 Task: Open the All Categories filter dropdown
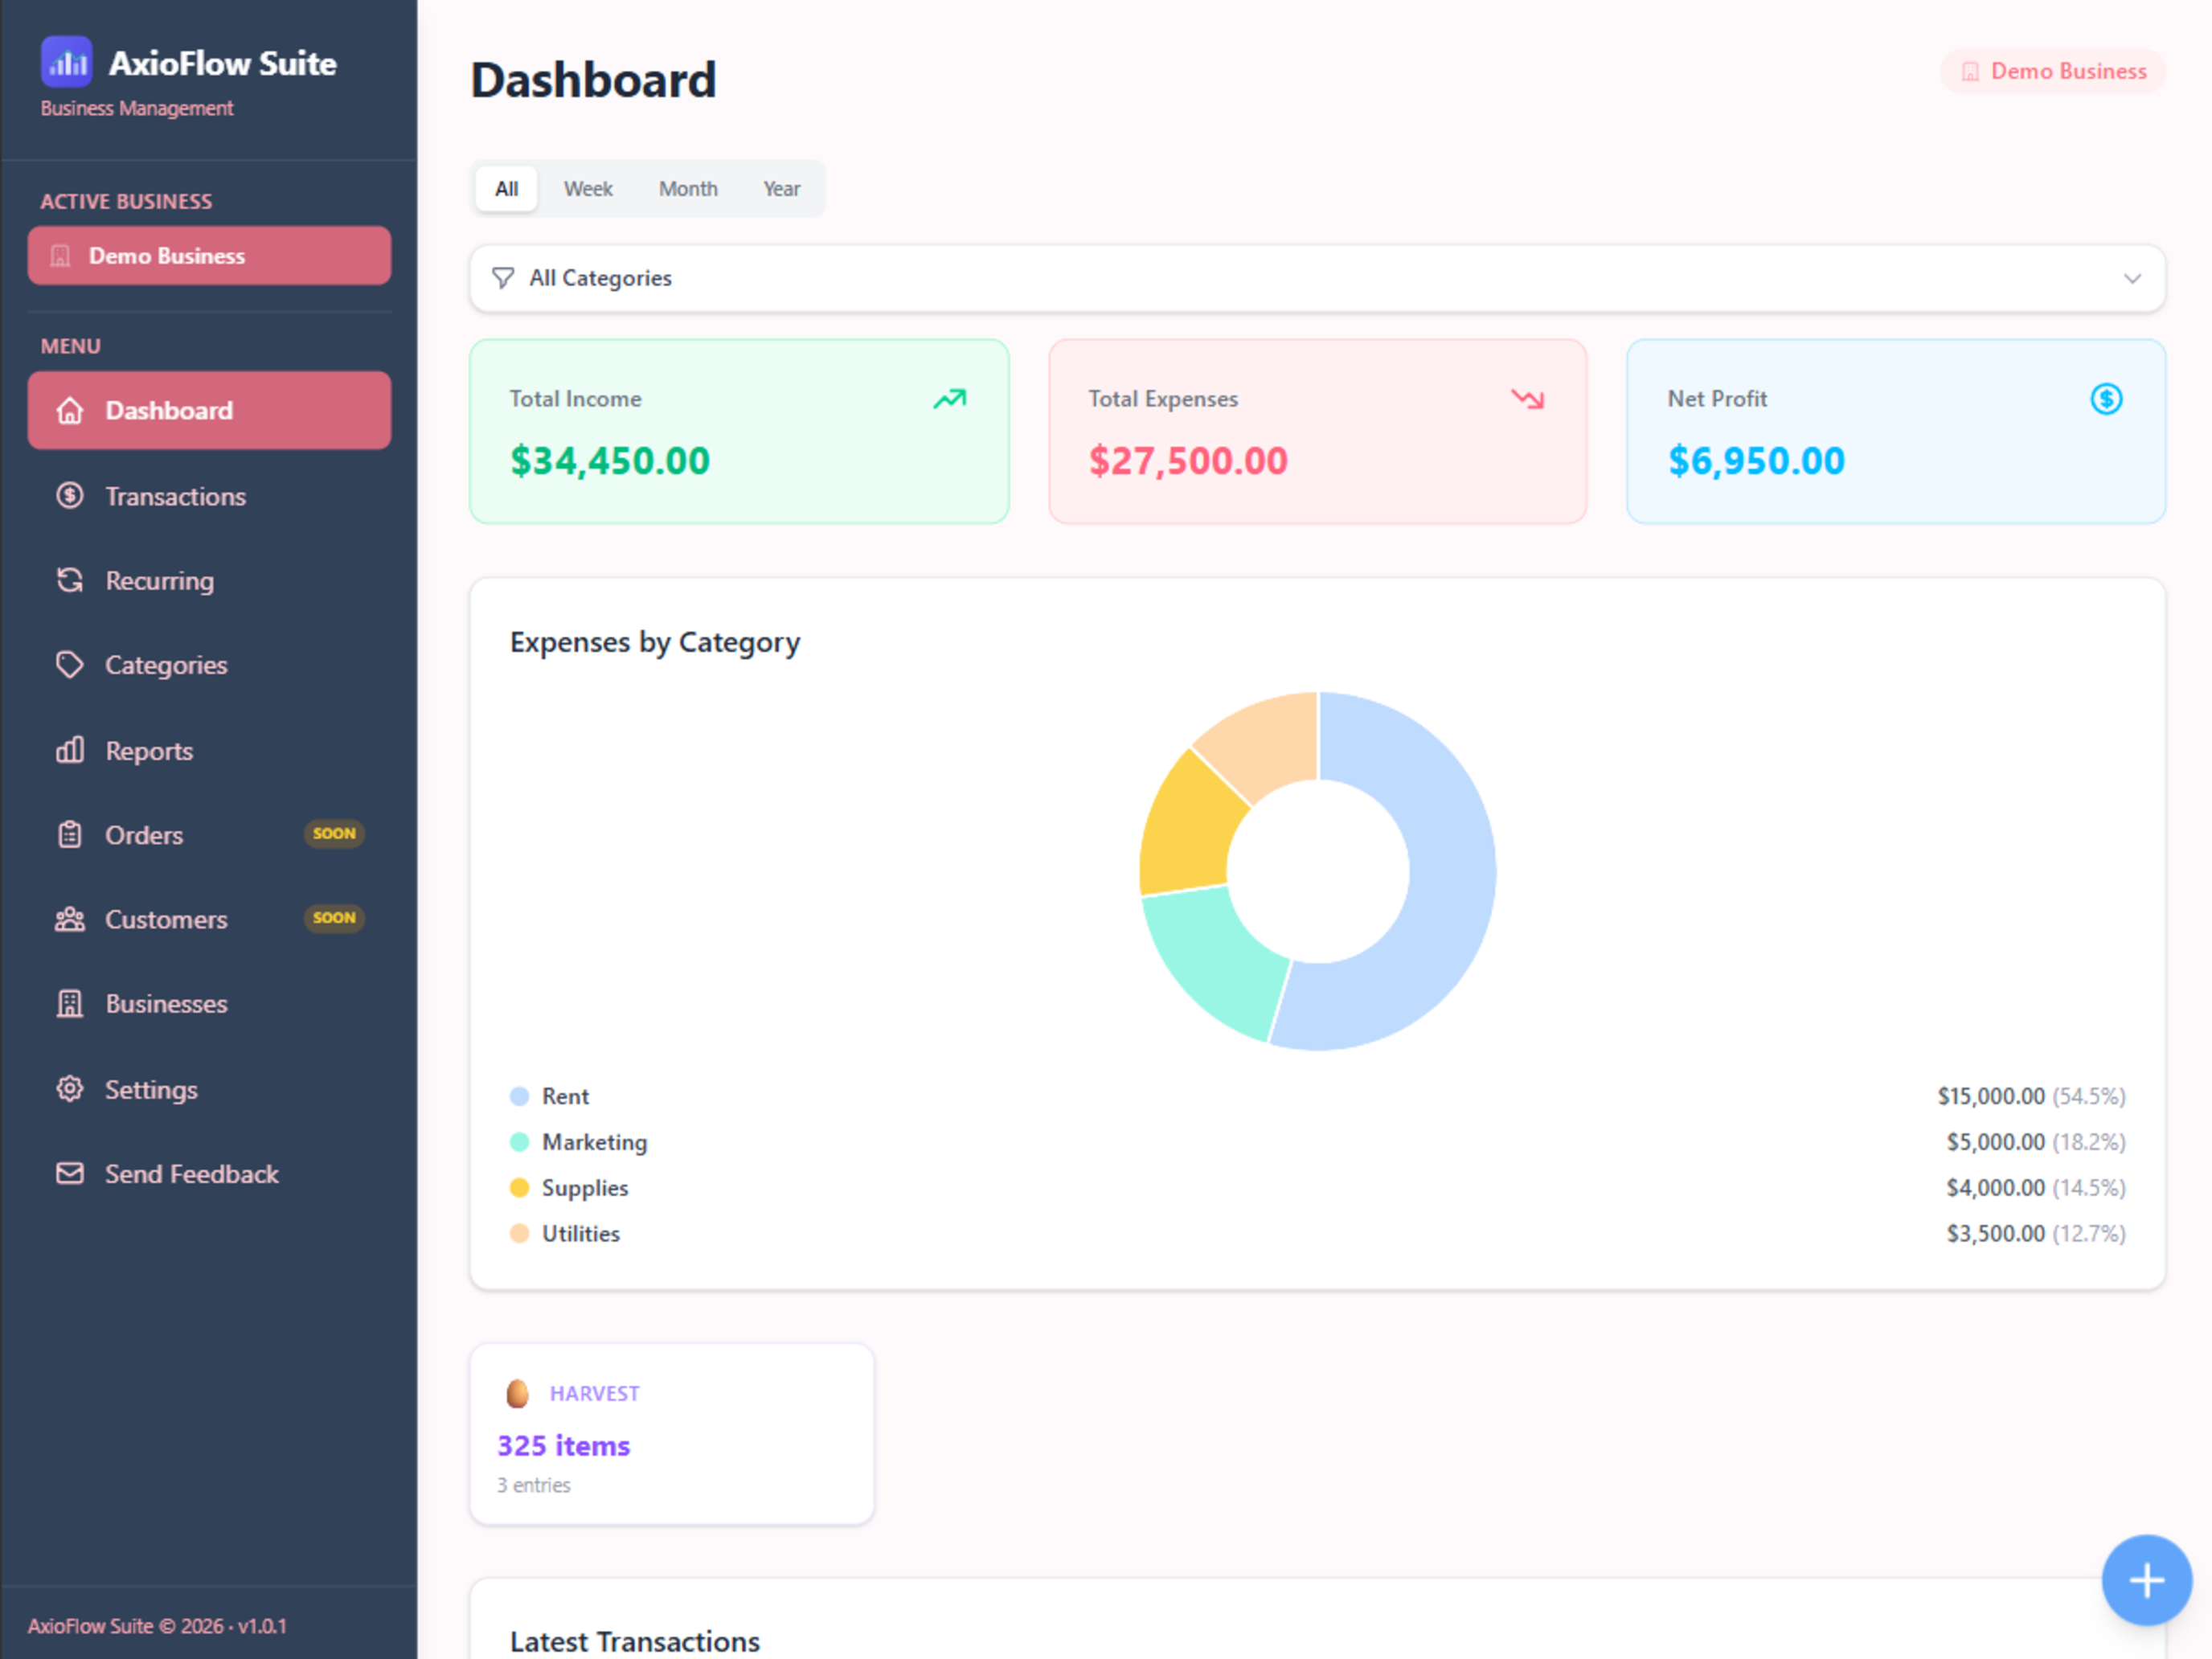coord(1317,278)
